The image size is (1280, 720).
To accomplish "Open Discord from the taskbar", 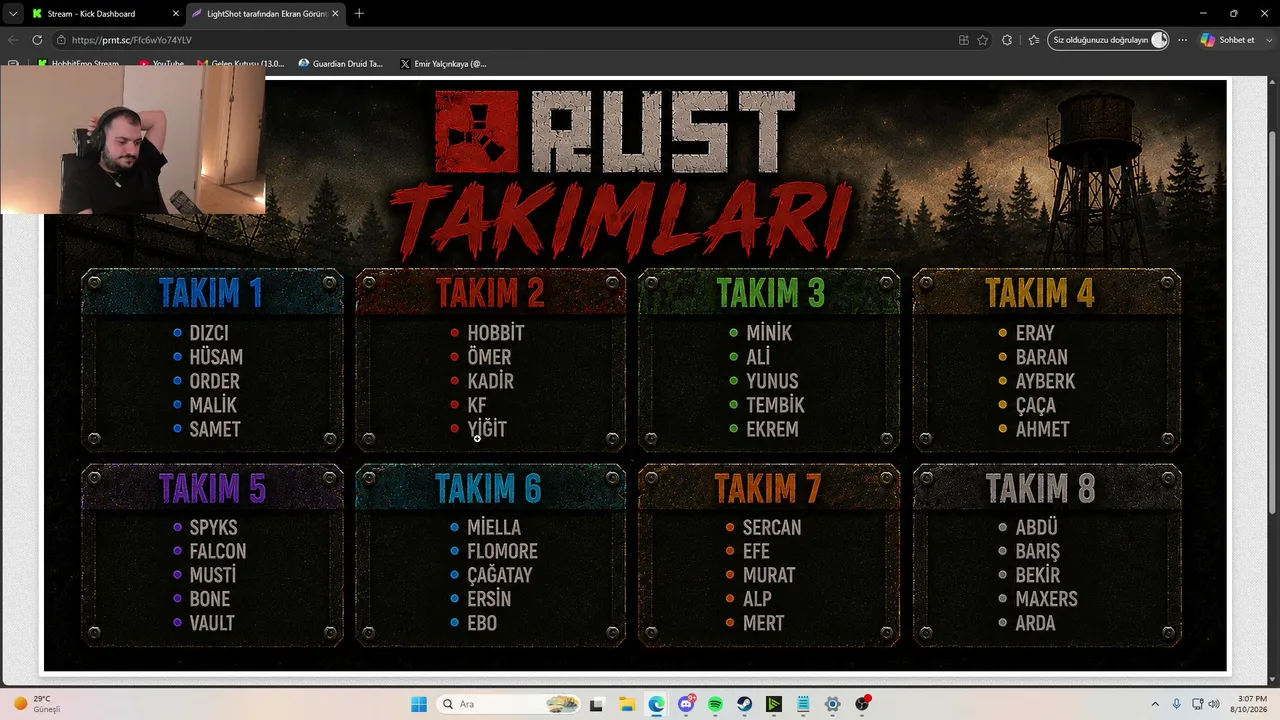I will [686, 704].
